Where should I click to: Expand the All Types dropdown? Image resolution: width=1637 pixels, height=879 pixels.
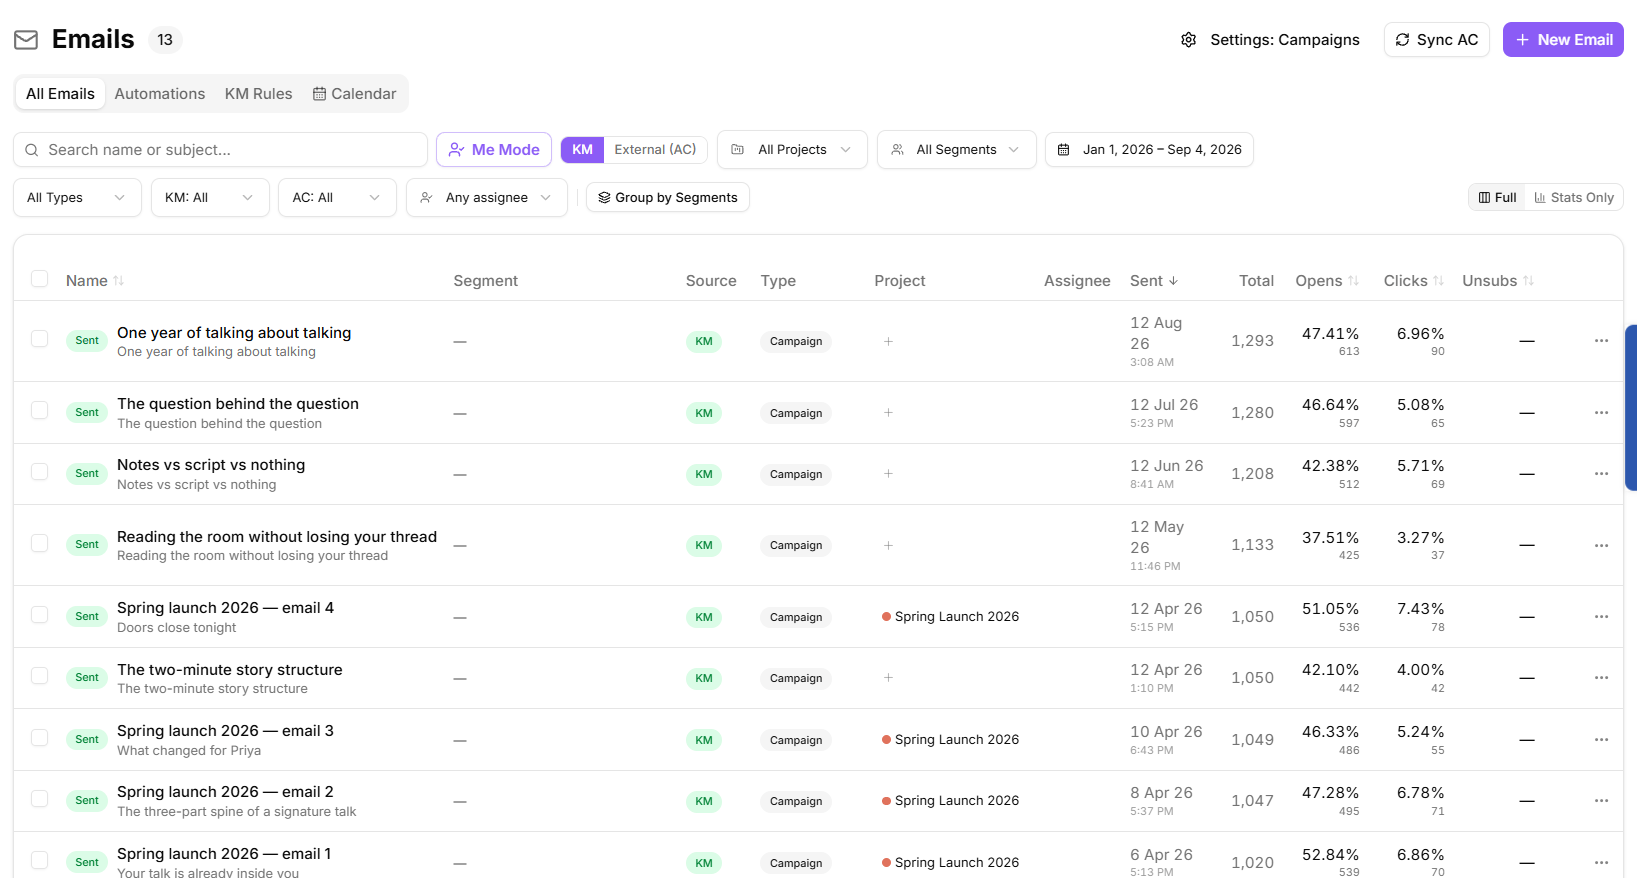point(77,198)
